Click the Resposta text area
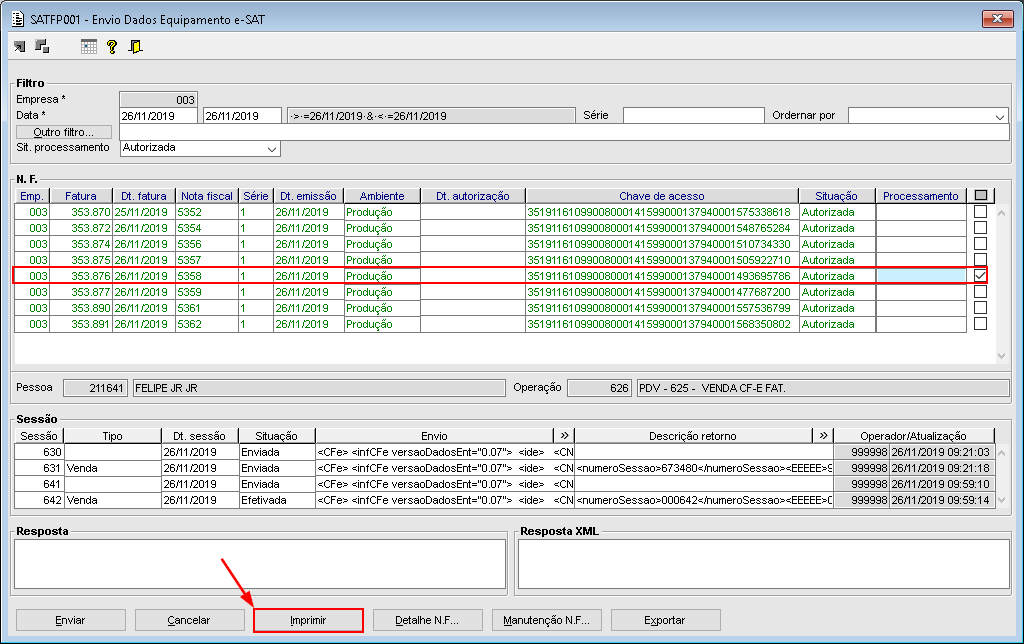 coord(260,564)
